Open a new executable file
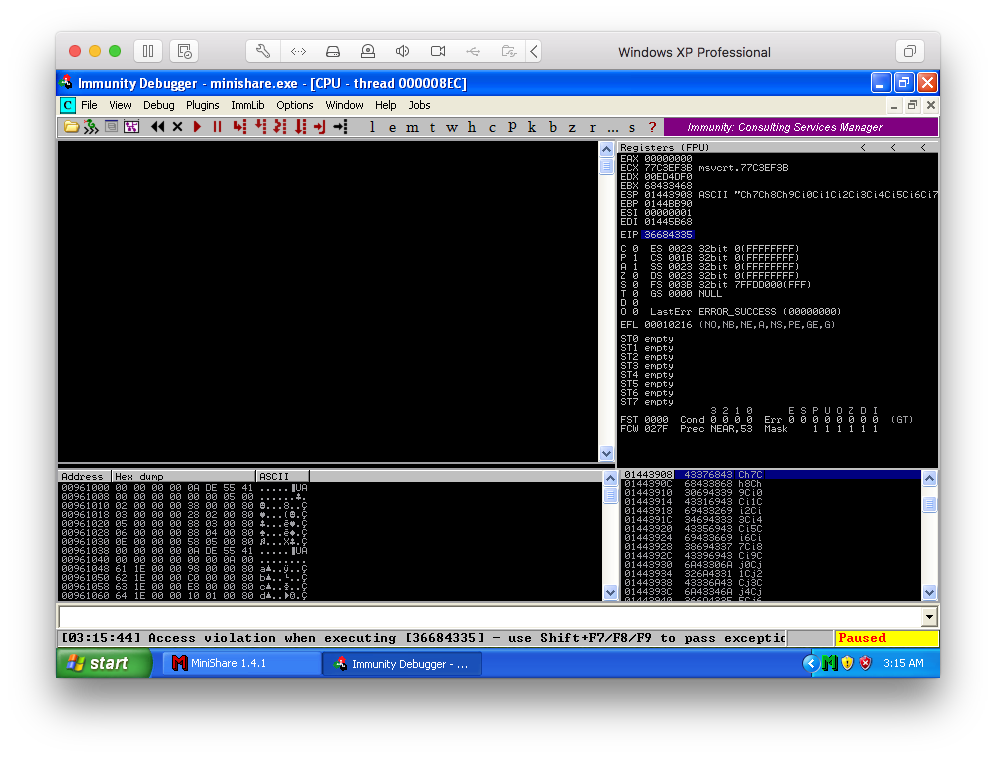Viewport: 996px width, 758px height. tap(69, 127)
